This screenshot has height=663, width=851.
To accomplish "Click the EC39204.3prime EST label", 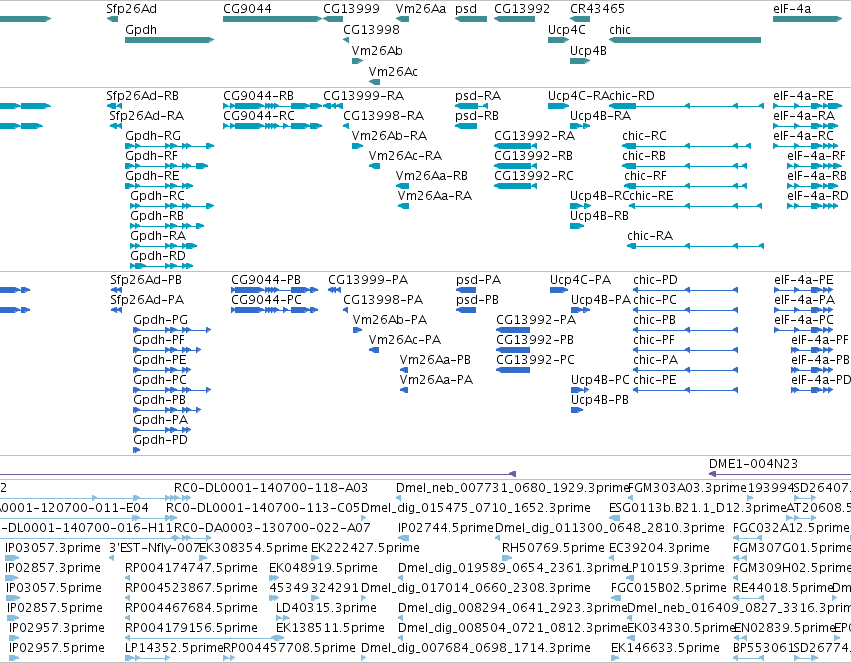I will 659,548.
